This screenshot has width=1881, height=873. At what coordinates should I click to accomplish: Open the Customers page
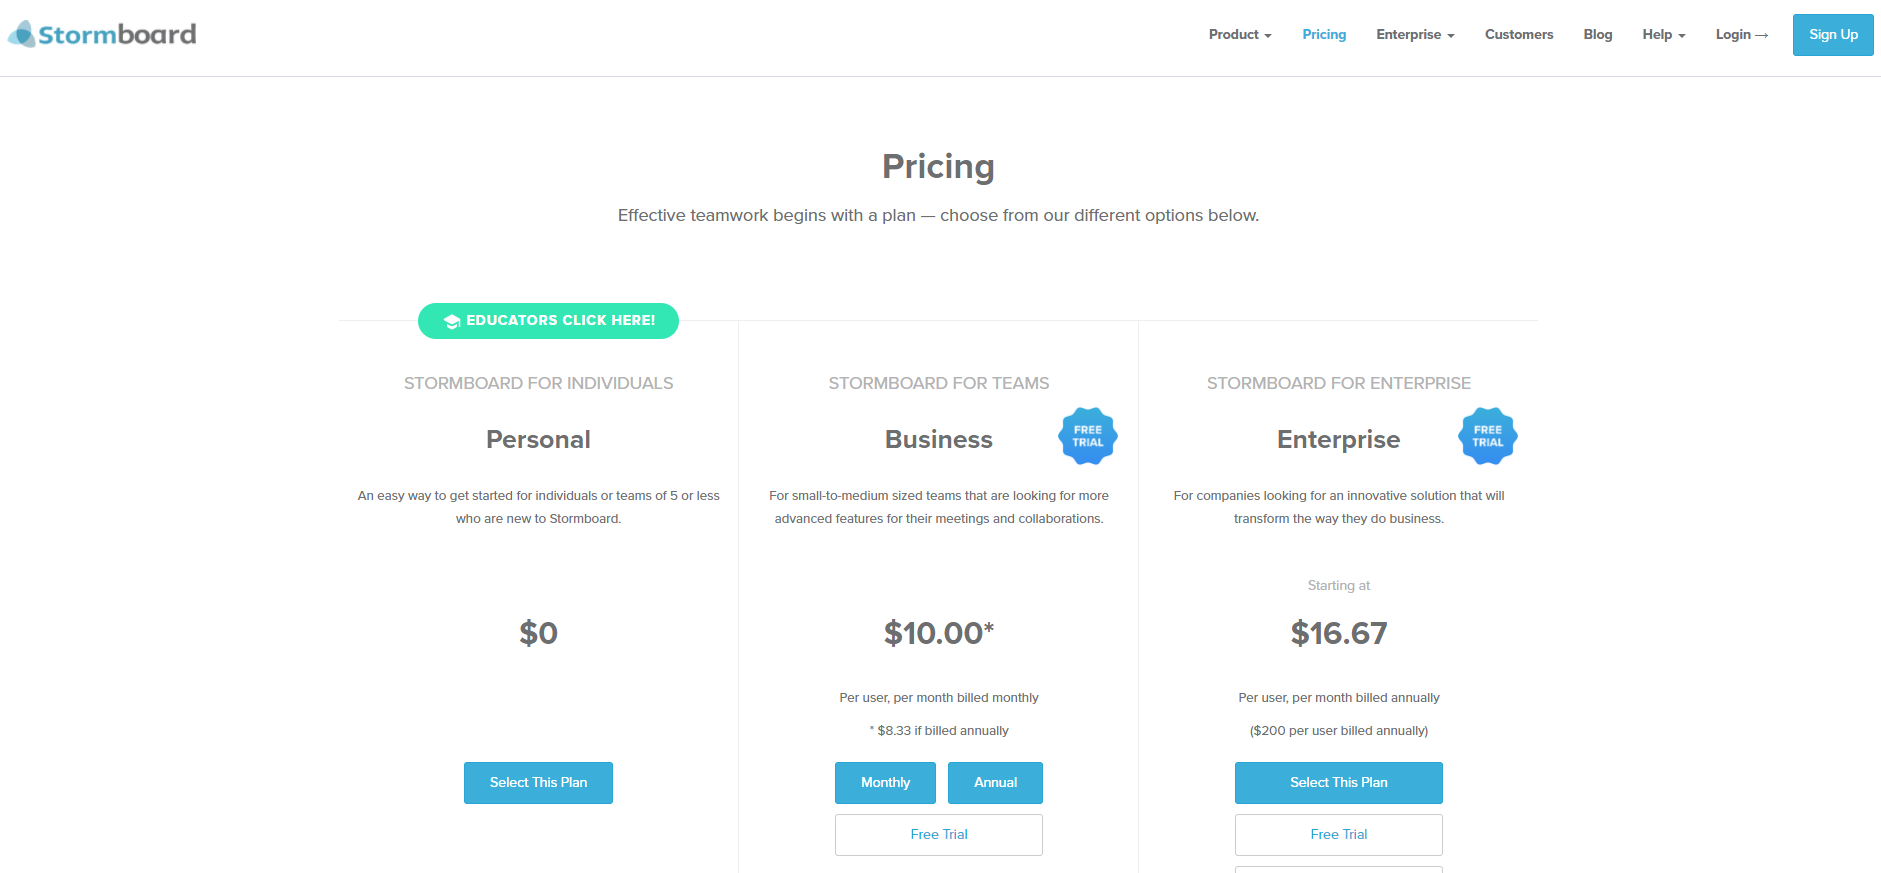(x=1518, y=35)
